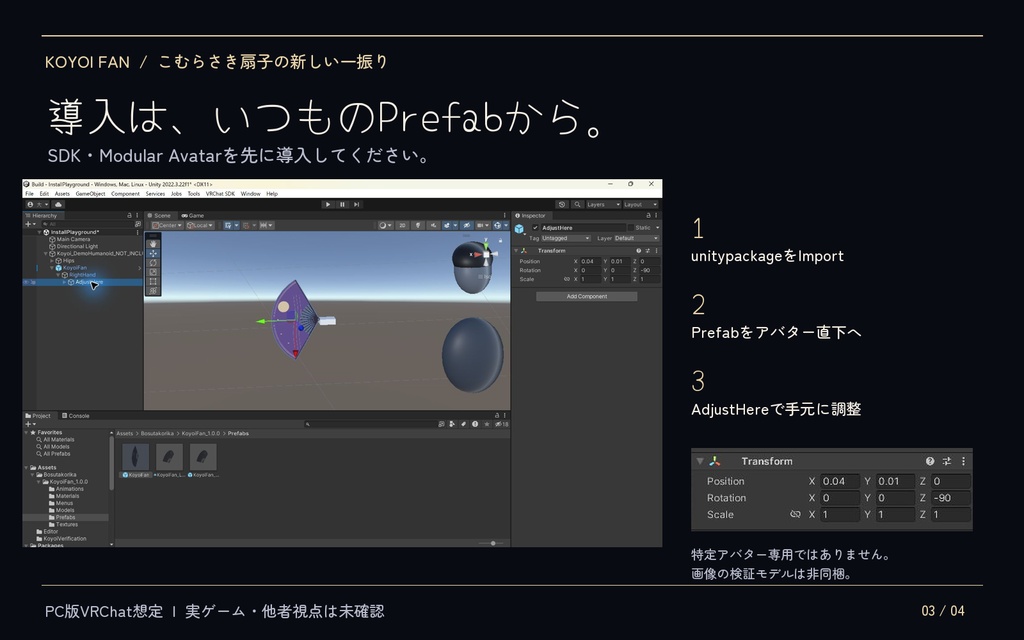
Task: Select Directional Light in Hierarchy
Action: click(x=77, y=247)
